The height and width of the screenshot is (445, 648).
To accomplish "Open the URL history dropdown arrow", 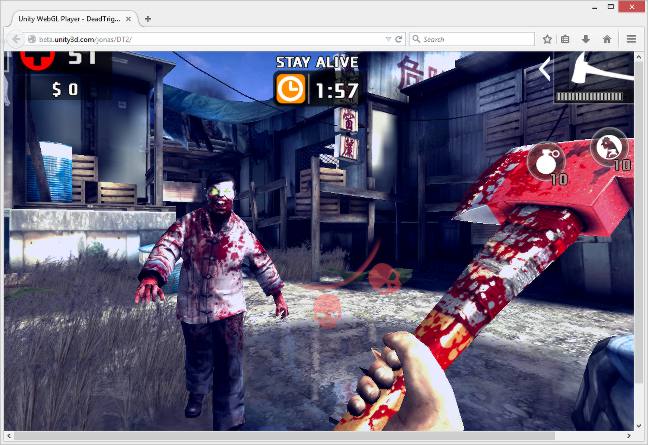I will 388,39.
